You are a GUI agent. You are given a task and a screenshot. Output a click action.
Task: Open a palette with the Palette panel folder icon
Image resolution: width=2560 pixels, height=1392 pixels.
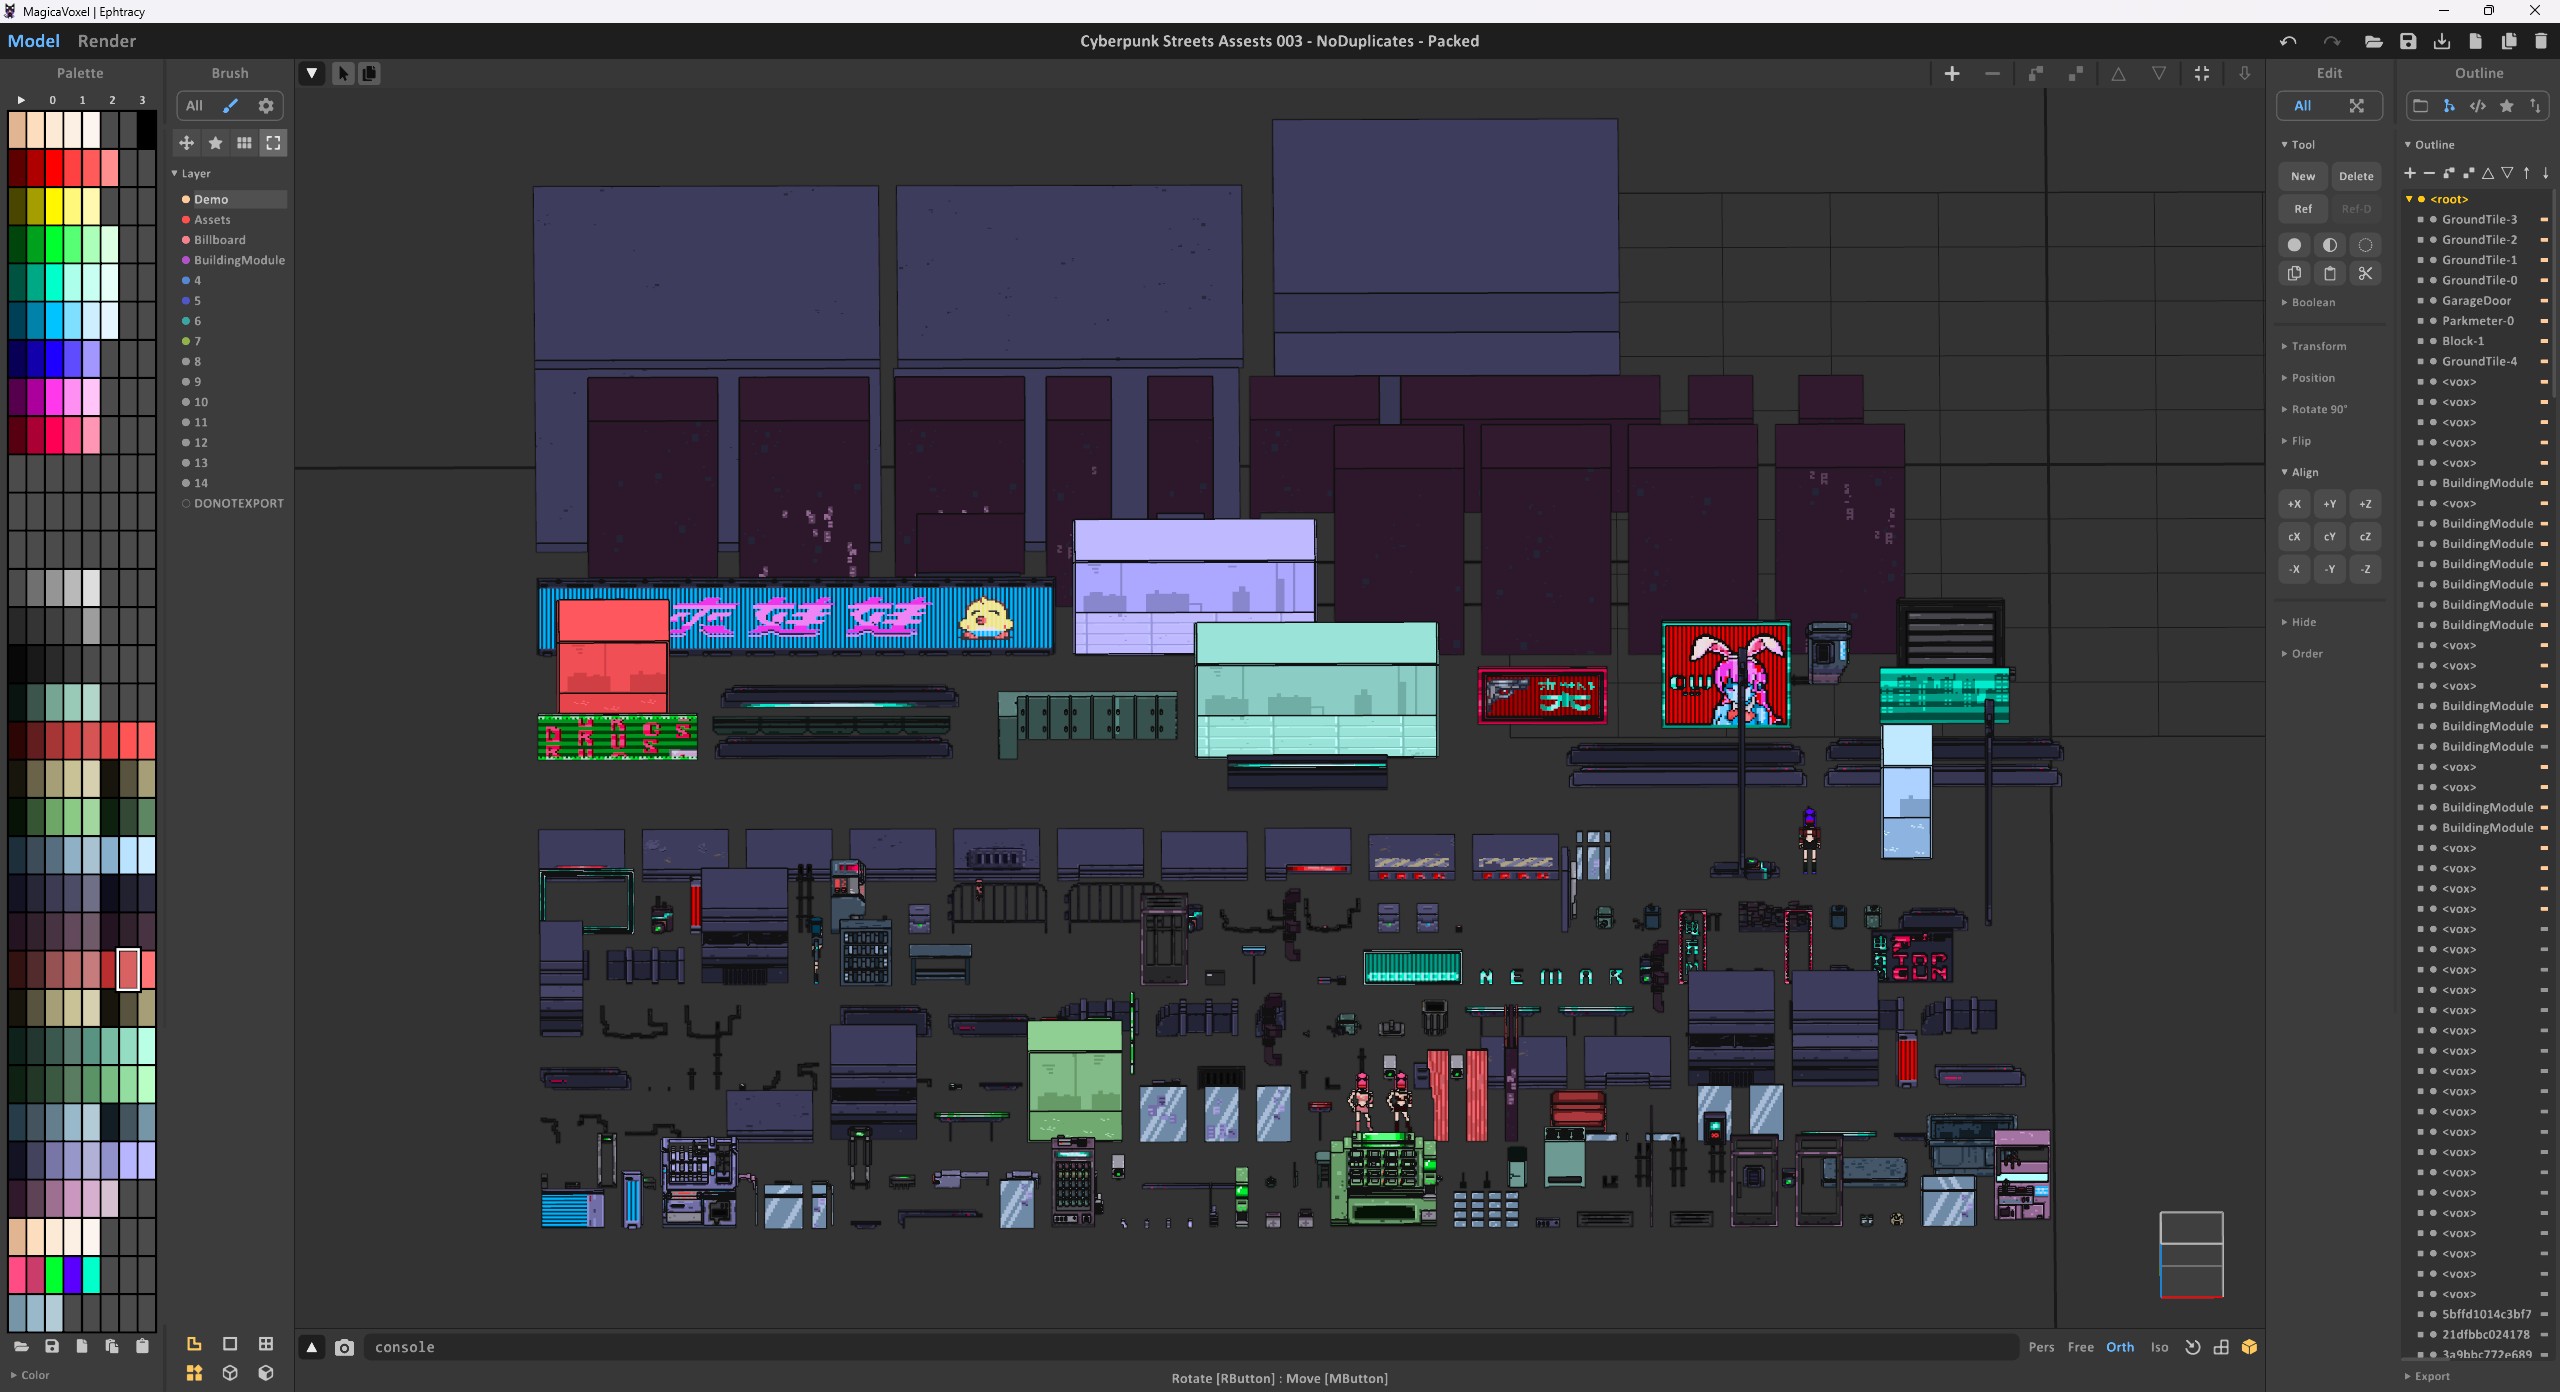21,1346
